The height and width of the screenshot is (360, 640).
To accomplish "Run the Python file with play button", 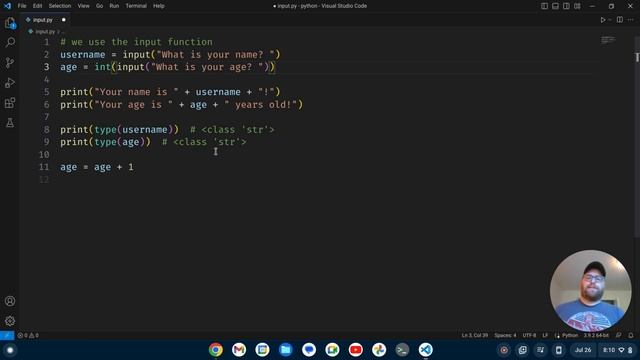I will tap(602, 20).
